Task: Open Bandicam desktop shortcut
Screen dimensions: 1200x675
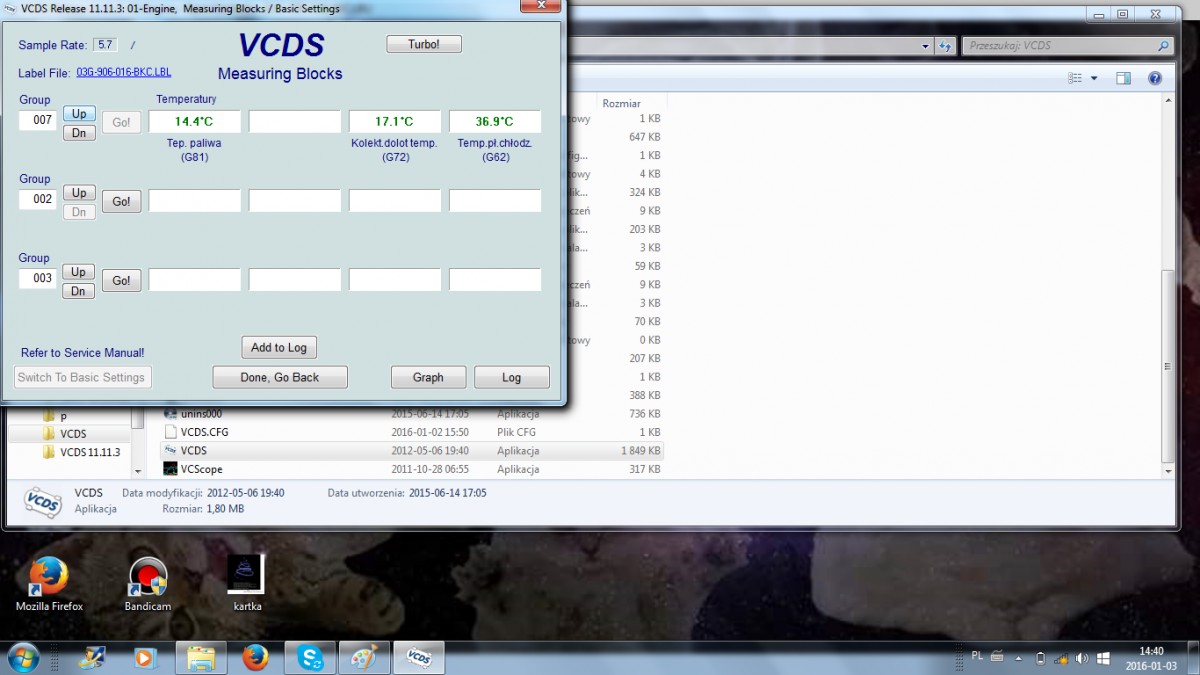Action: [x=148, y=582]
